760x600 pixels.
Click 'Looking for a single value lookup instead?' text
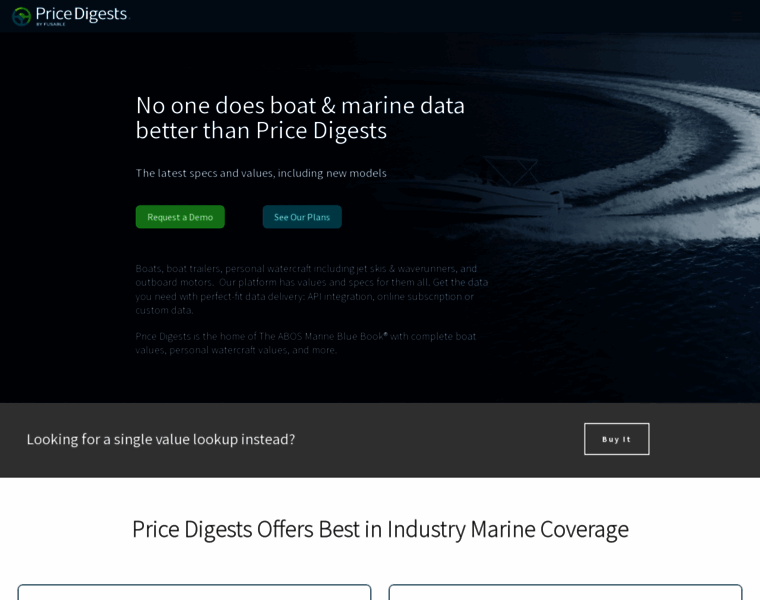160,440
